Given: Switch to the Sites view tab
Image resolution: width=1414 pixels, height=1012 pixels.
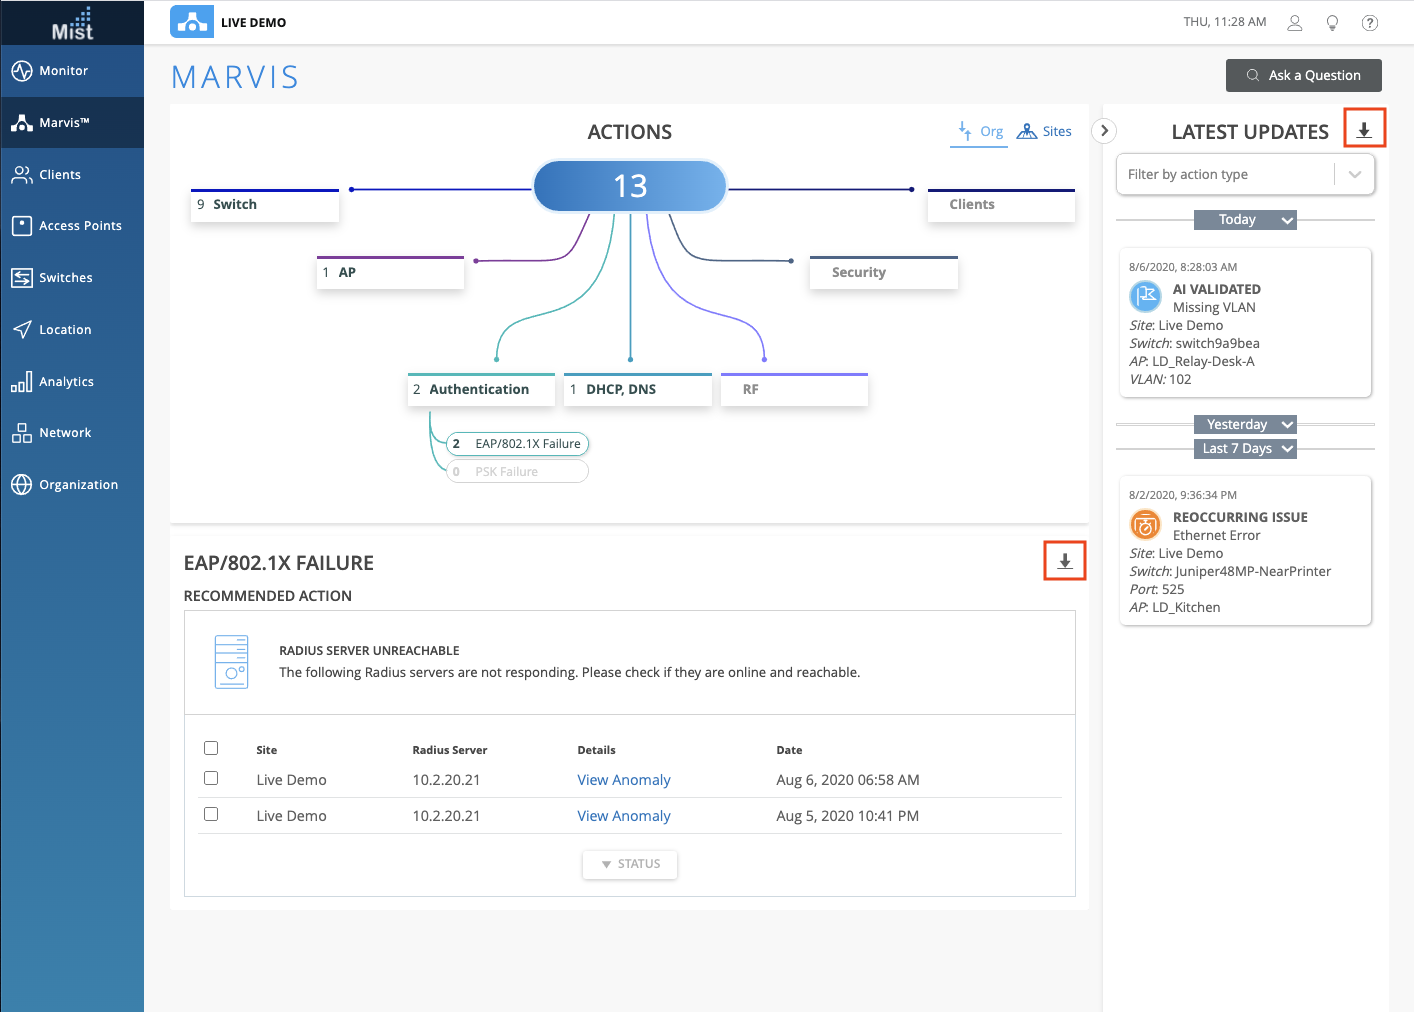Looking at the screenshot, I should point(1045,132).
